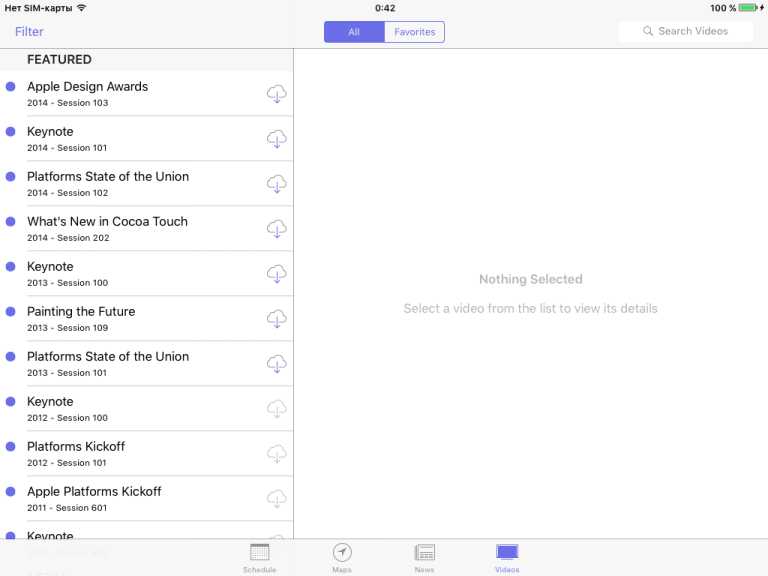
Task: Open Keynote 2014 Session 101 entry
Action: coord(146,139)
